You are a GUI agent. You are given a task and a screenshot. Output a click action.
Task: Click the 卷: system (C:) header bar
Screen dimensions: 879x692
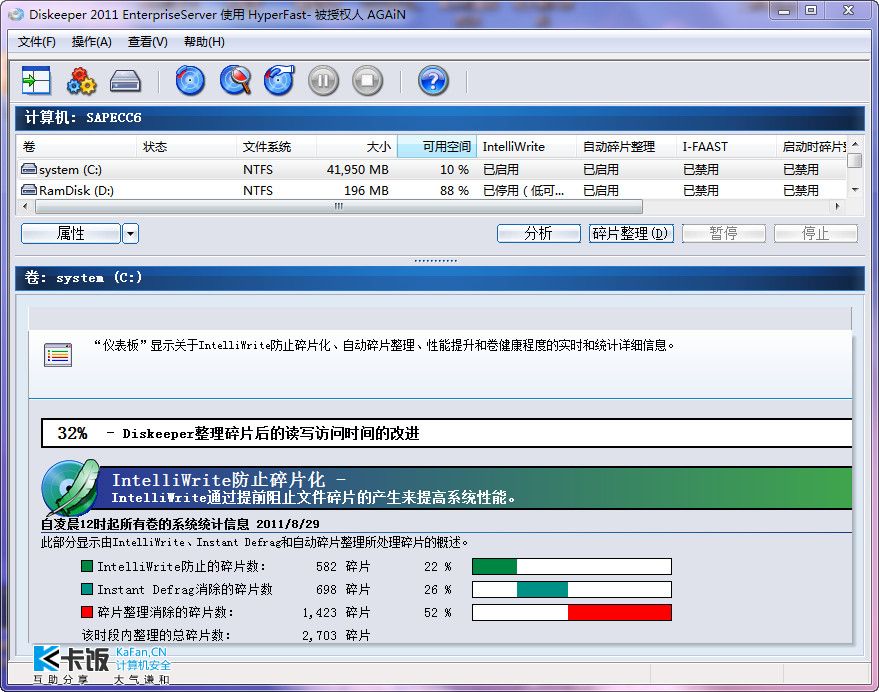(x=440, y=278)
